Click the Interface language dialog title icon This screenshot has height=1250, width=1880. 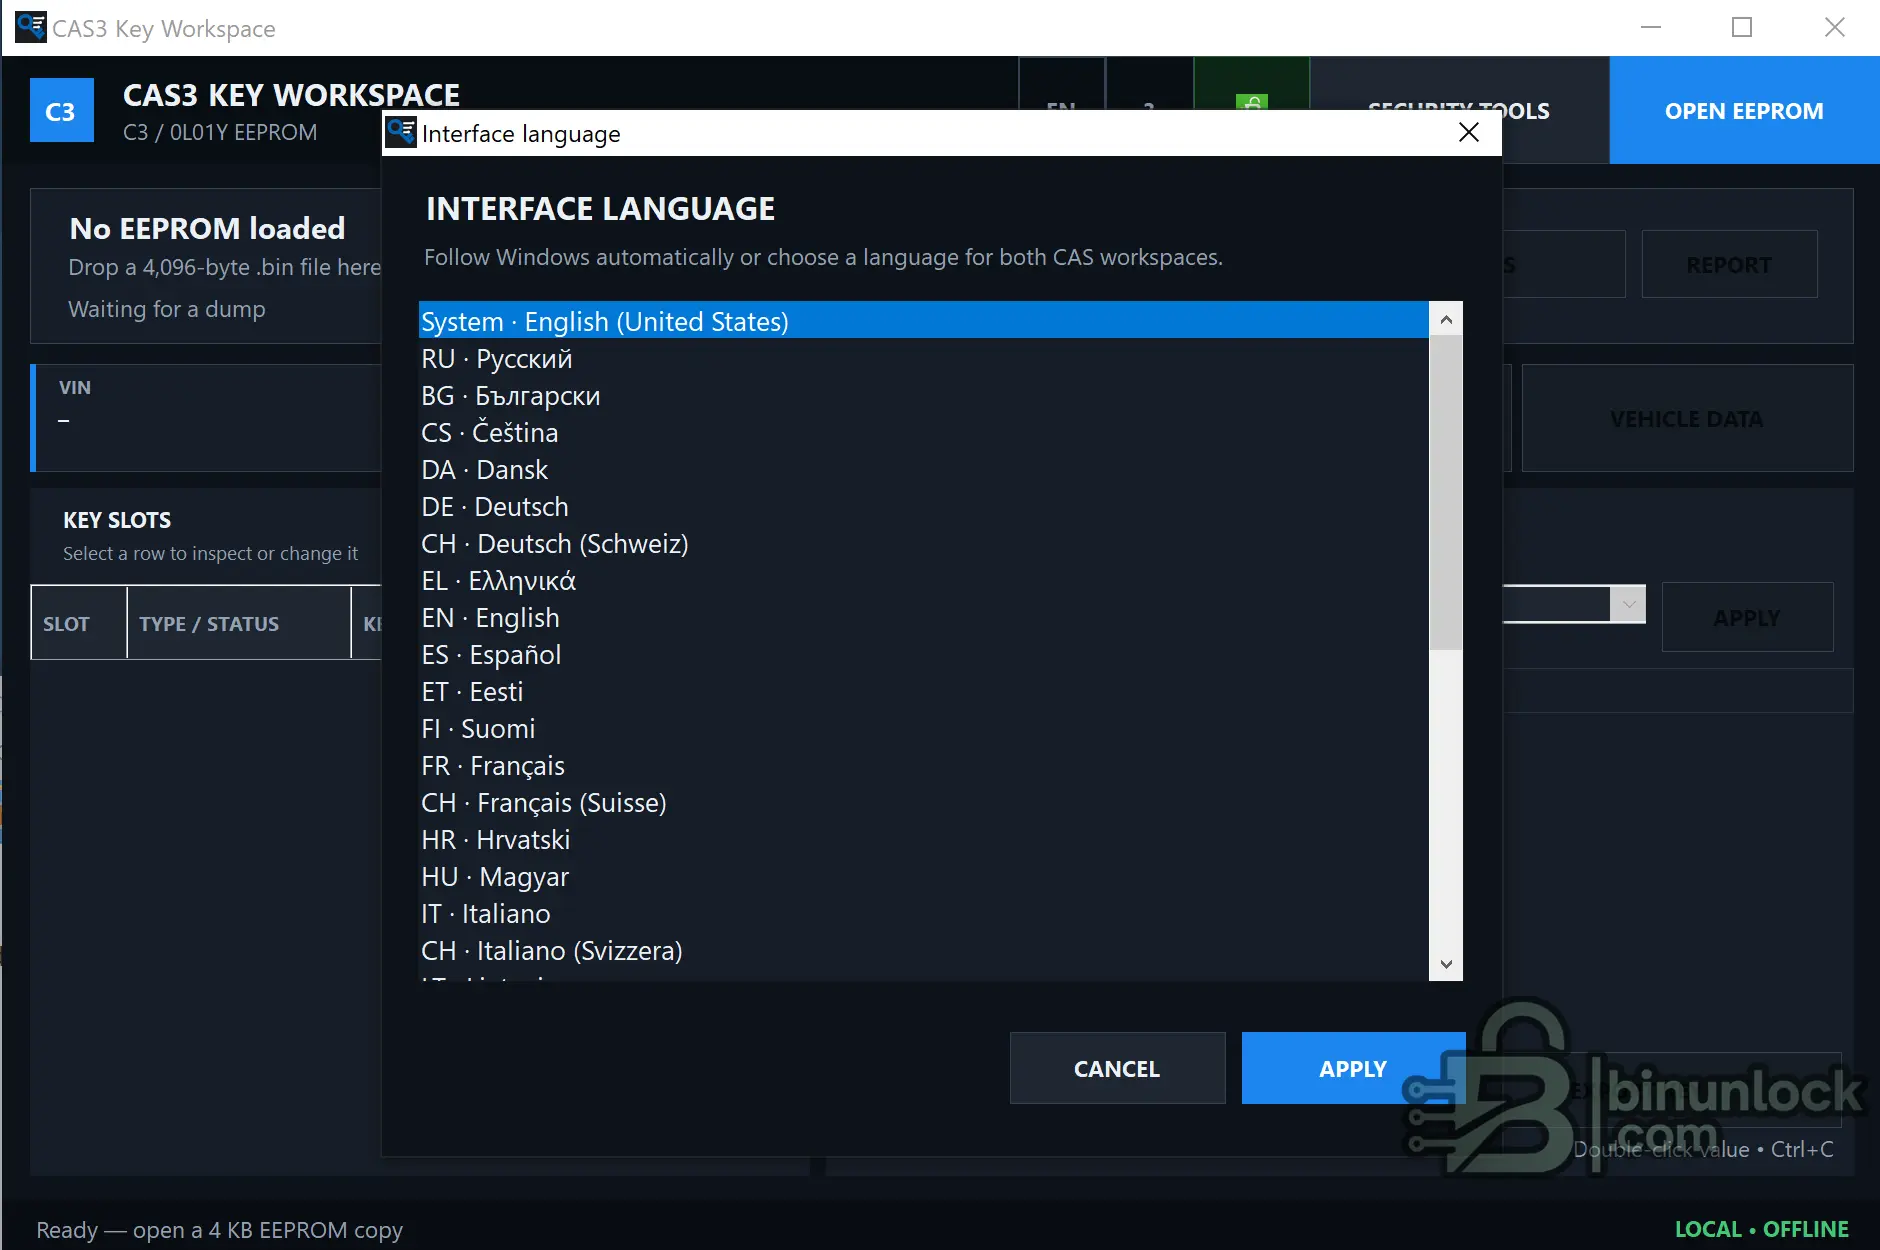click(401, 132)
